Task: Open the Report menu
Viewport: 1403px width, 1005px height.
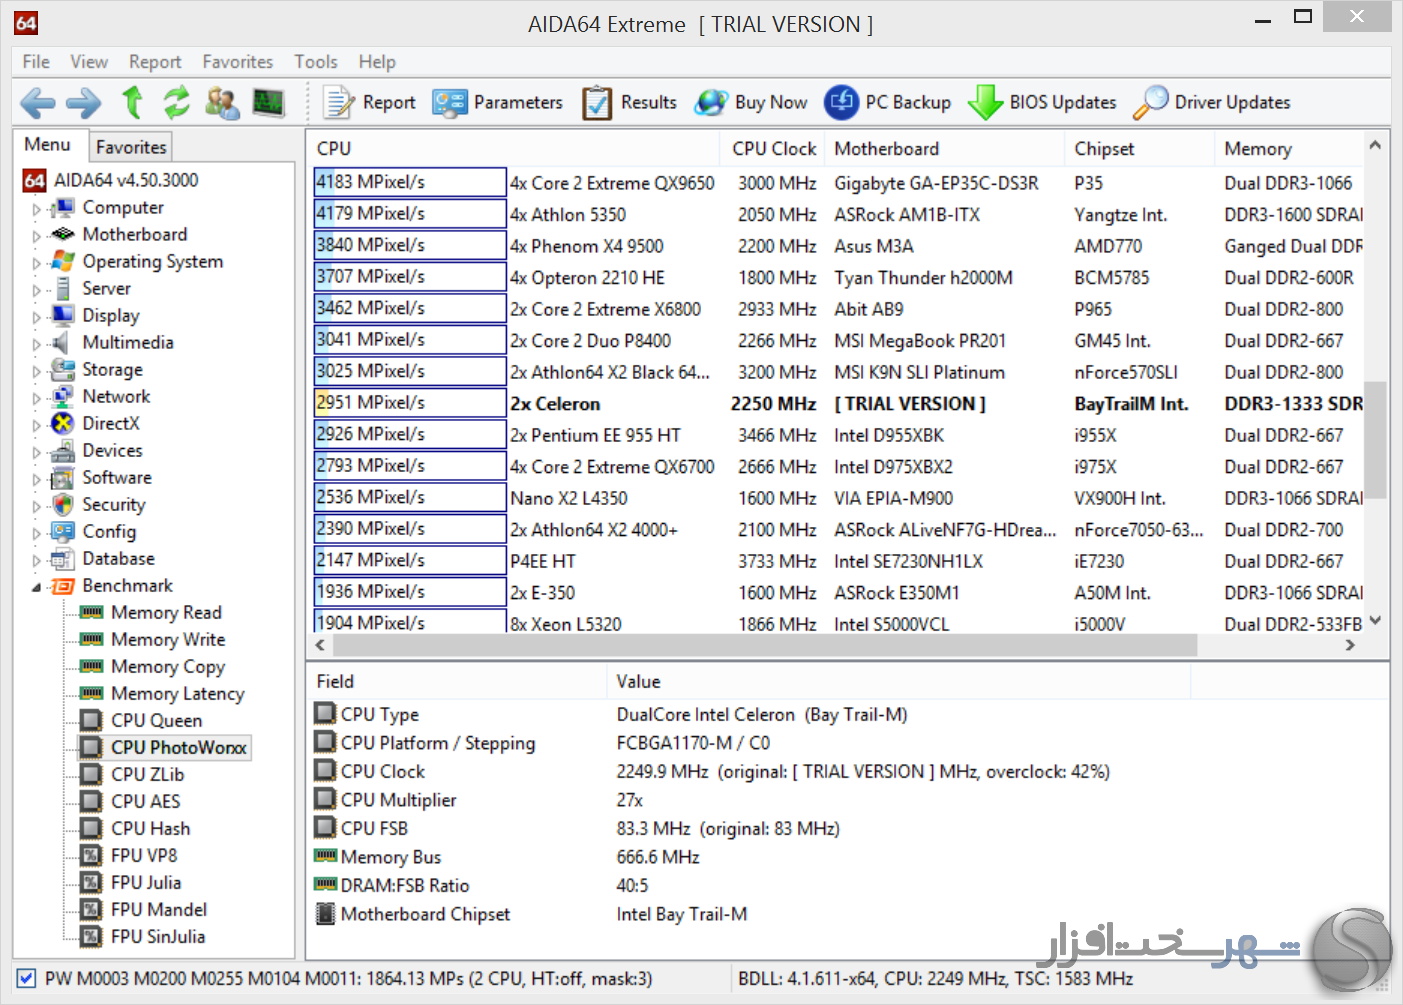Action: click(x=155, y=62)
